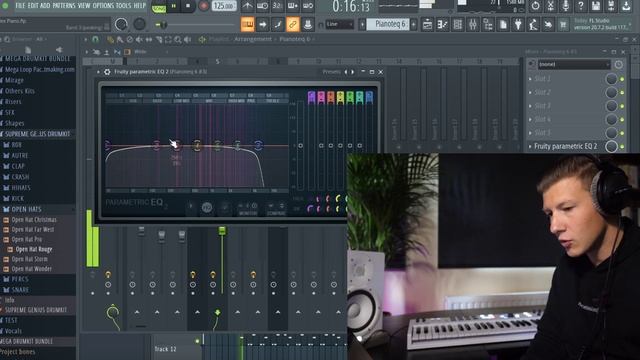Open the Line snap dropdown
The height and width of the screenshot is (360, 640).
pos(339,24)
